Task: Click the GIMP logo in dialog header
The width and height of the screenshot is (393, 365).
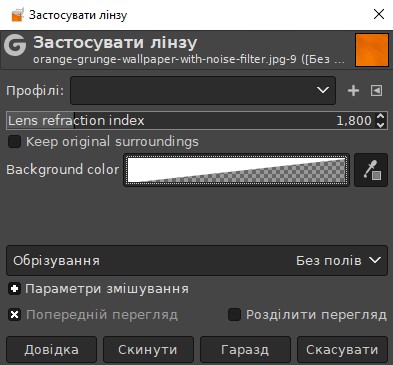Action: 15,45
